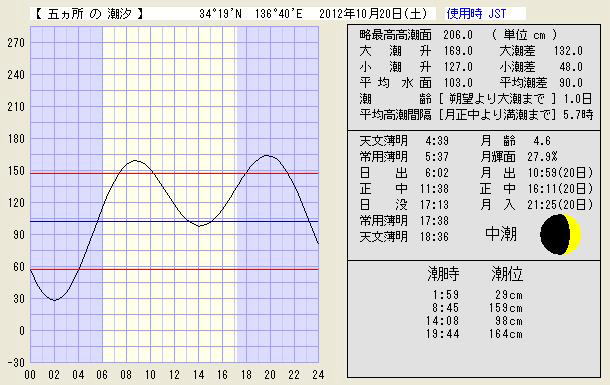Select evening 天文薄明 time 18:36
Image resolution: width=610 pixels, height=385 pixels.
[434, 237]
